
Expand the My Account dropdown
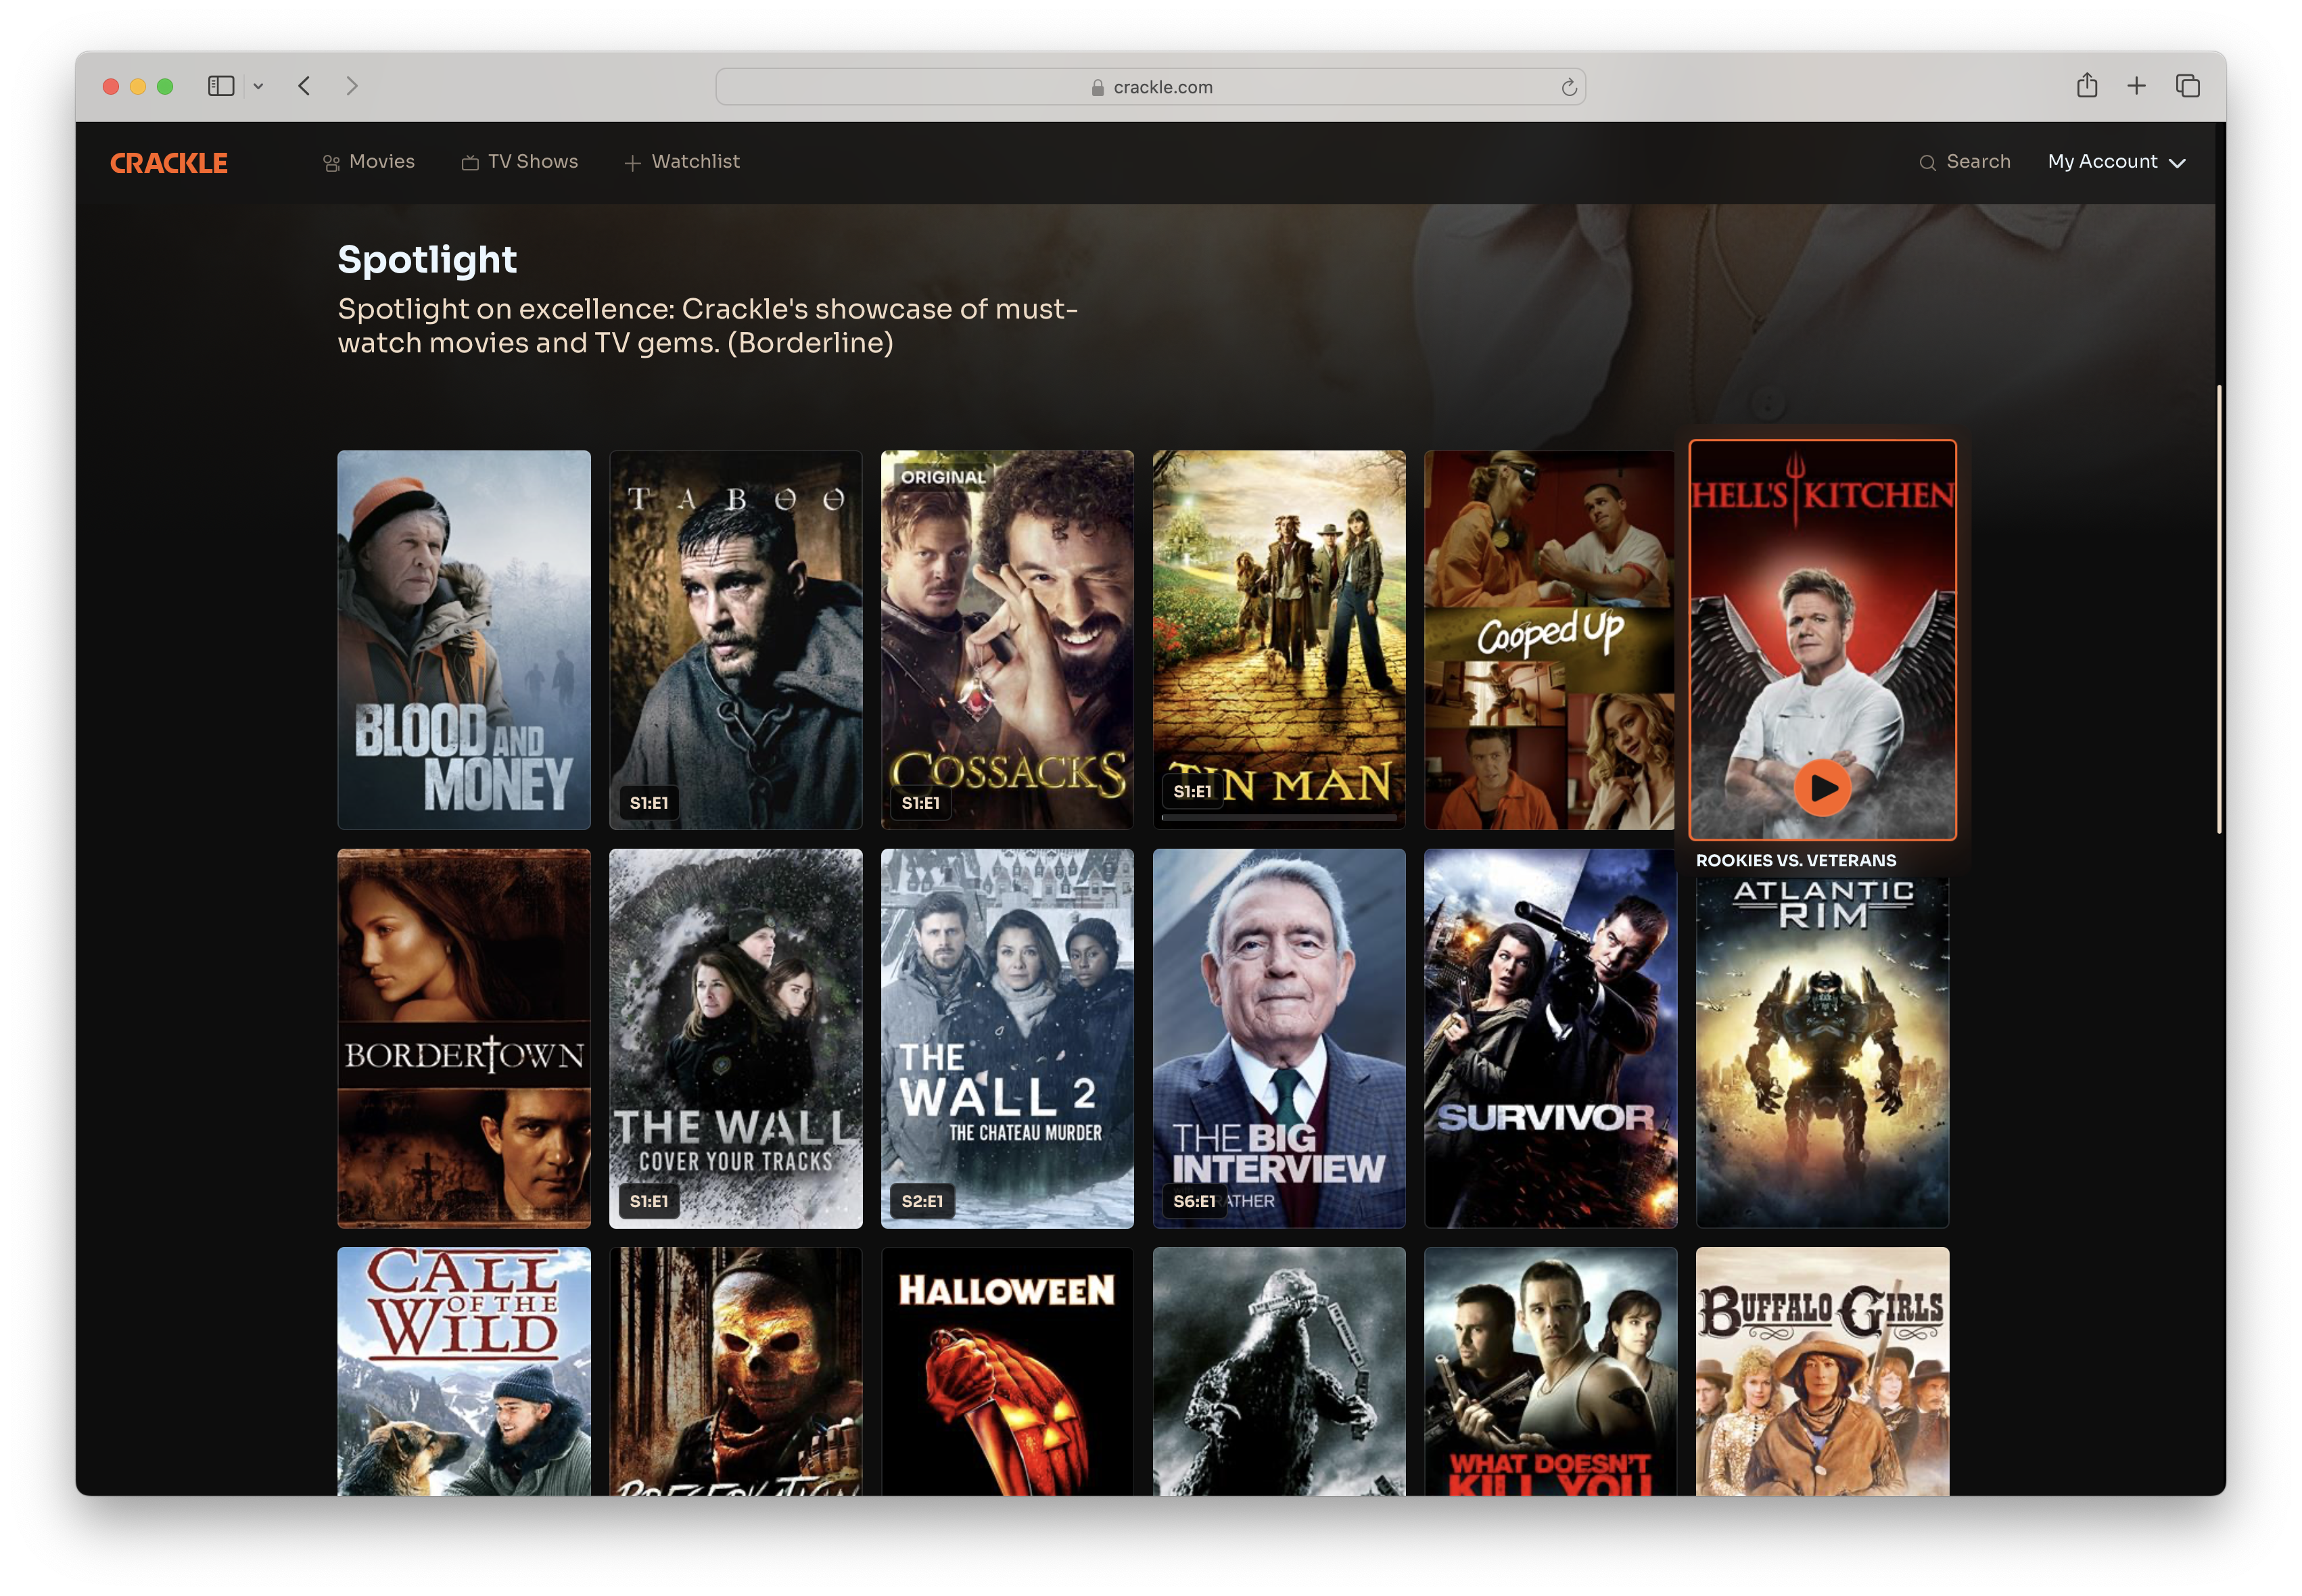(2116, 162)
